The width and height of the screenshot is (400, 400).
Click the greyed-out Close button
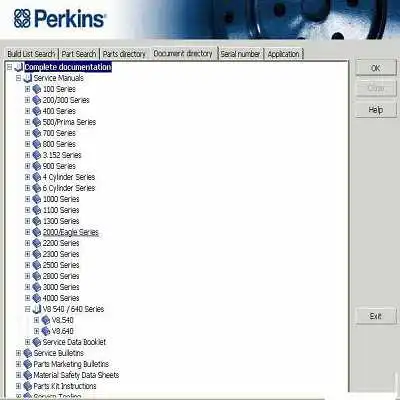[376, 88]
